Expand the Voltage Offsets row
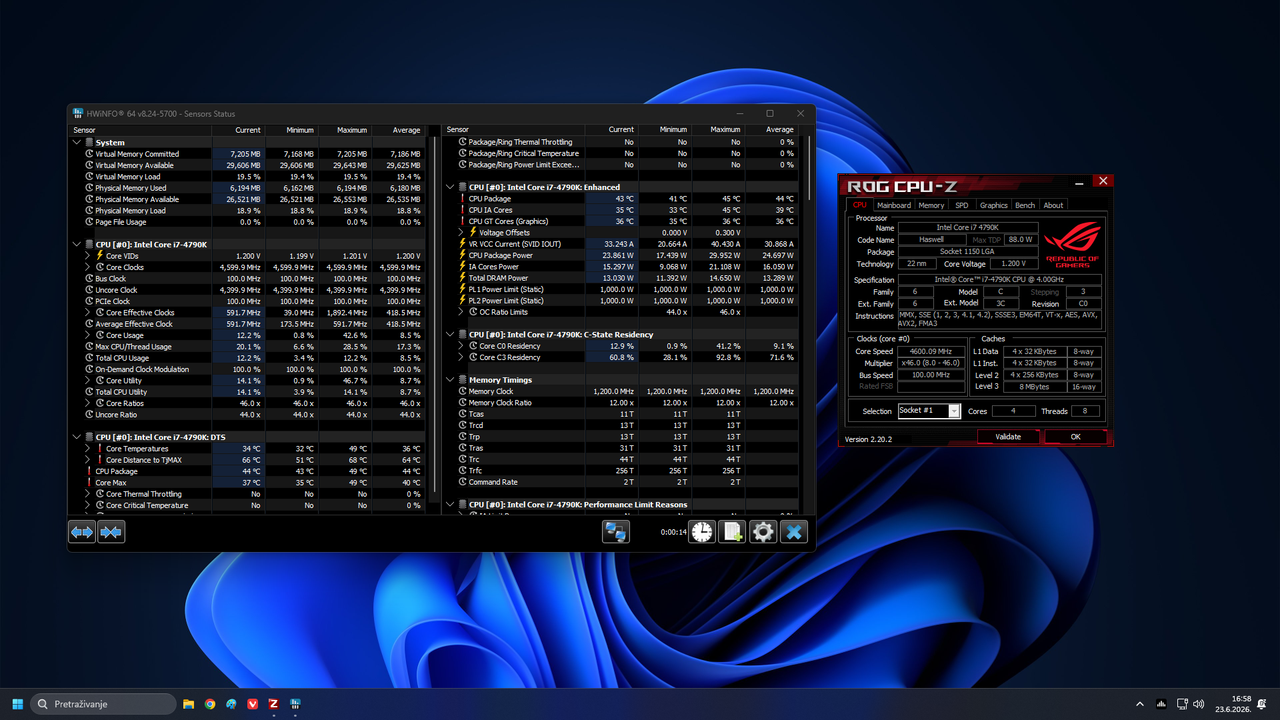Image resolution: width=1280 pixels, height=720 pixels. pyautogui.click(x=461, y=233)
